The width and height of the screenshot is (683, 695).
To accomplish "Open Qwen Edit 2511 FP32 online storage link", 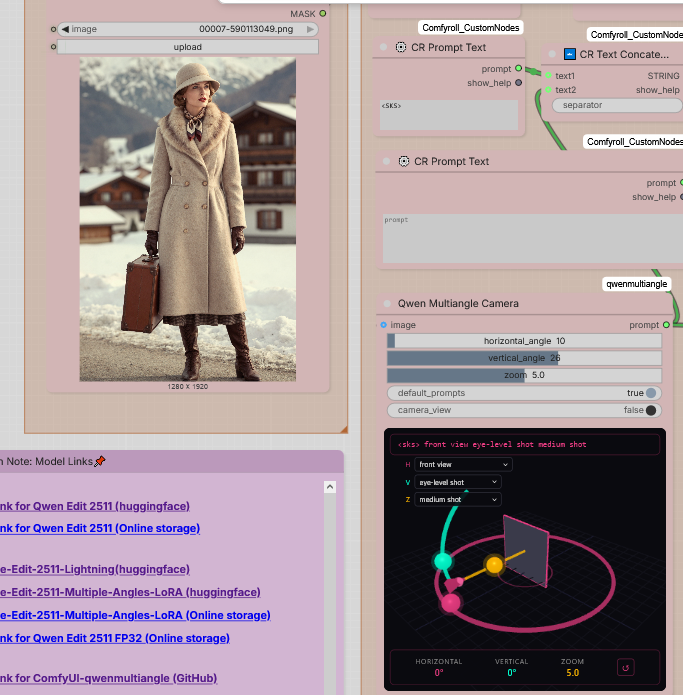I will pos(114,638).
